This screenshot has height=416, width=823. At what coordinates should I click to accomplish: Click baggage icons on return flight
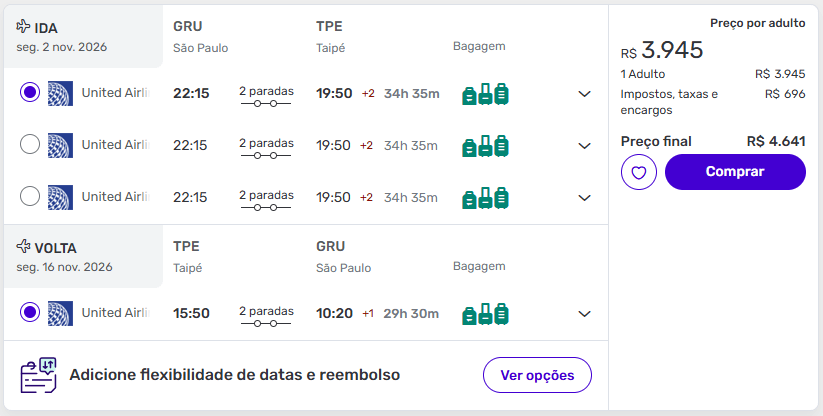click(485, 314)
